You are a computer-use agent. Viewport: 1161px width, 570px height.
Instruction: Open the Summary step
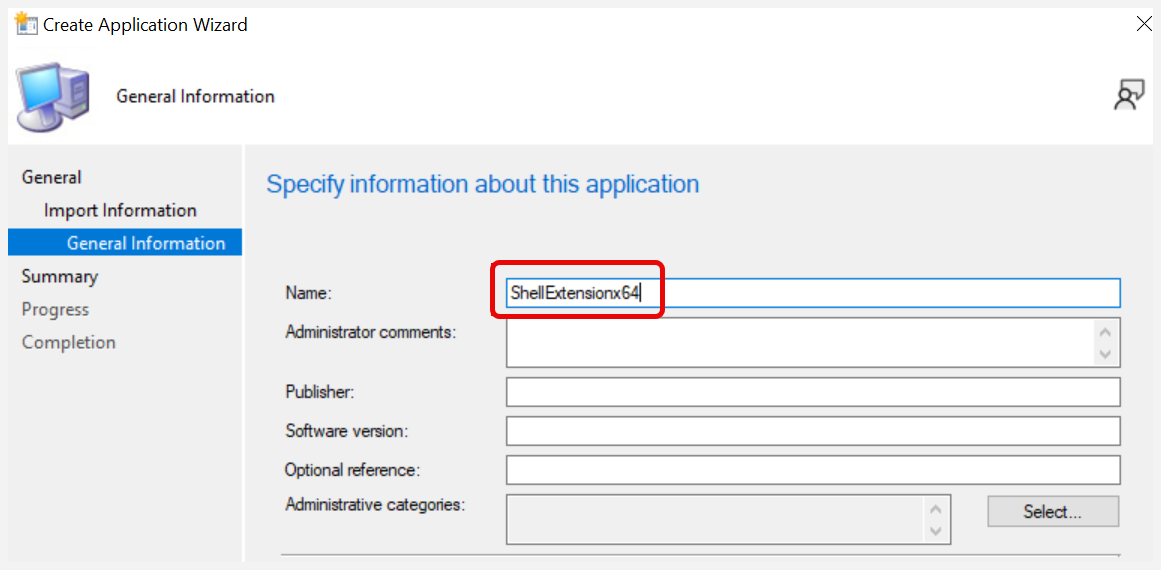point(59,277)
